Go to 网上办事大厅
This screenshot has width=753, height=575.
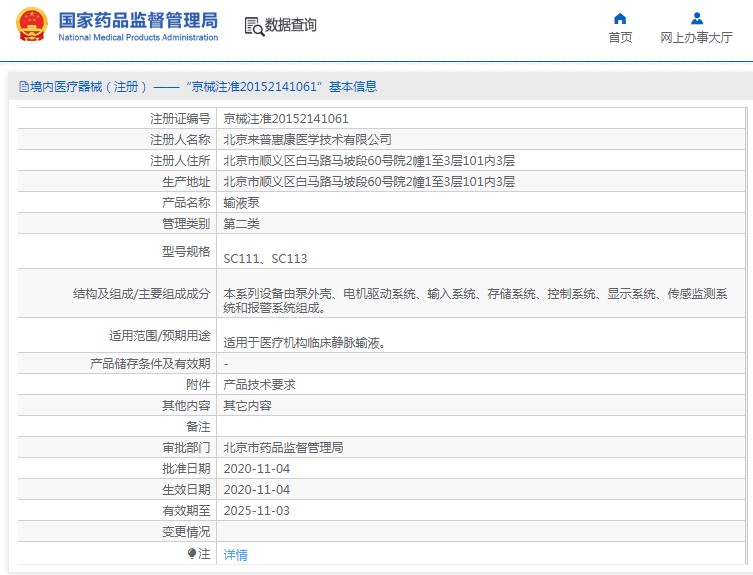tap(696, 37)
